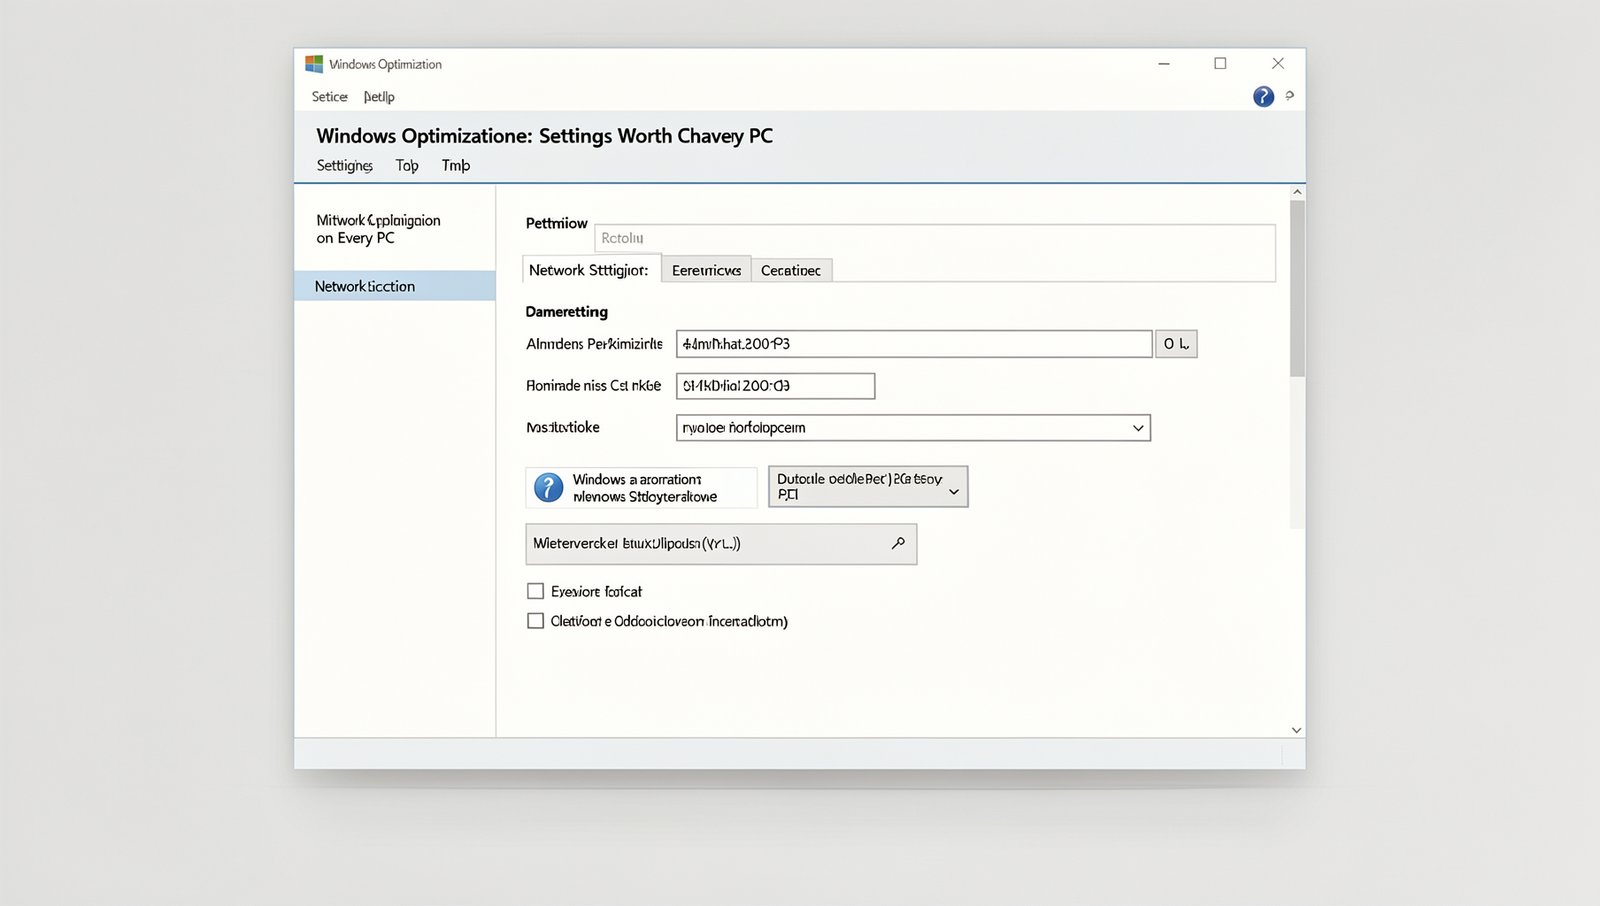Click the Windows logo in the title bar
Viewport: 1600px width, 906px height.
click(x=314, y=64)
